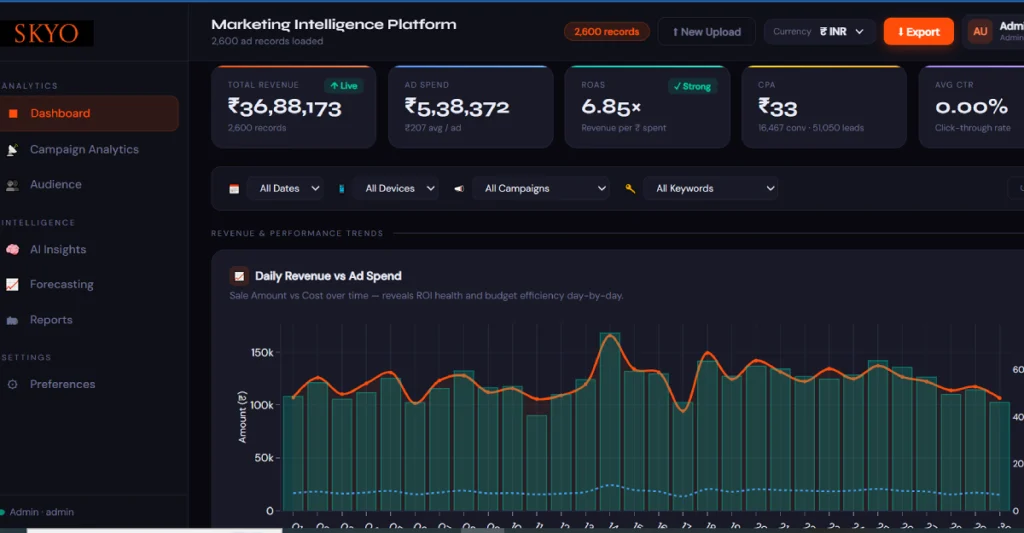Click Marketing Intelligence Platform heading
Screen dimensions: 1024x533
[x=334, y=25]
